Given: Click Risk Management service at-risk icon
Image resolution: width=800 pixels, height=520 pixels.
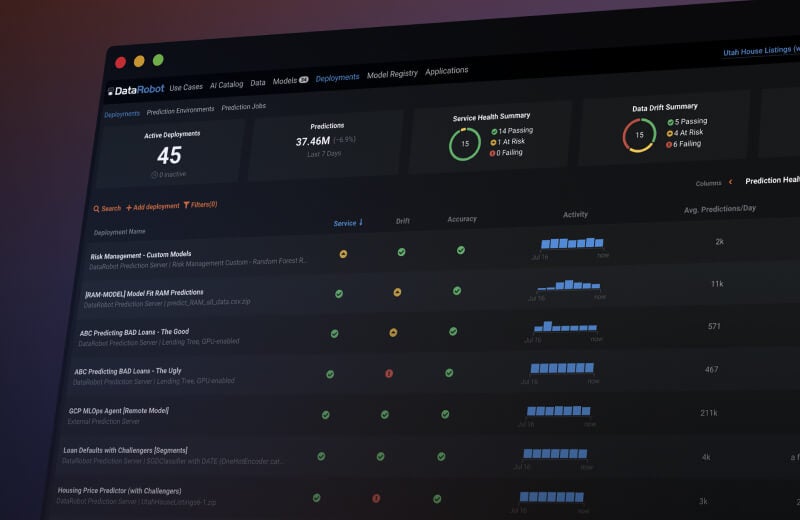Looking at the screenshot, I should (x=343, y=254).
